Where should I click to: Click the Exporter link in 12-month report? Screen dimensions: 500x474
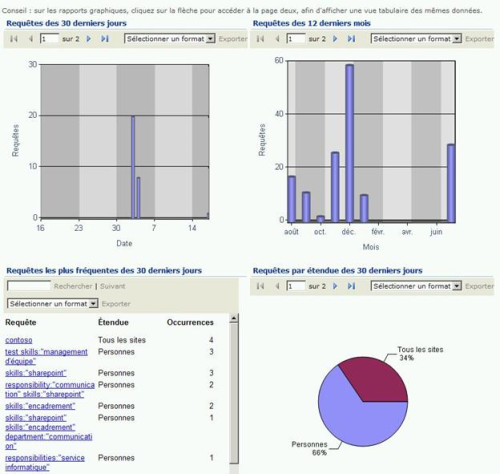coord(479,39)
